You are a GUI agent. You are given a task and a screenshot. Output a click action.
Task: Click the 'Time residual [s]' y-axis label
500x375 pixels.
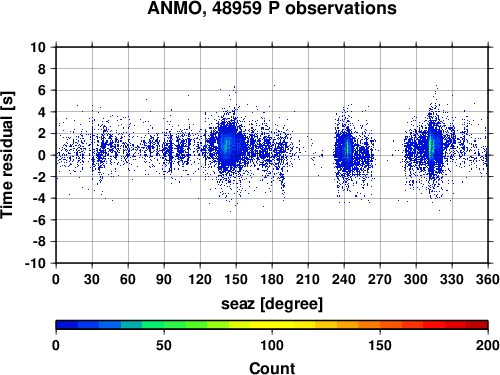[8, 155]
